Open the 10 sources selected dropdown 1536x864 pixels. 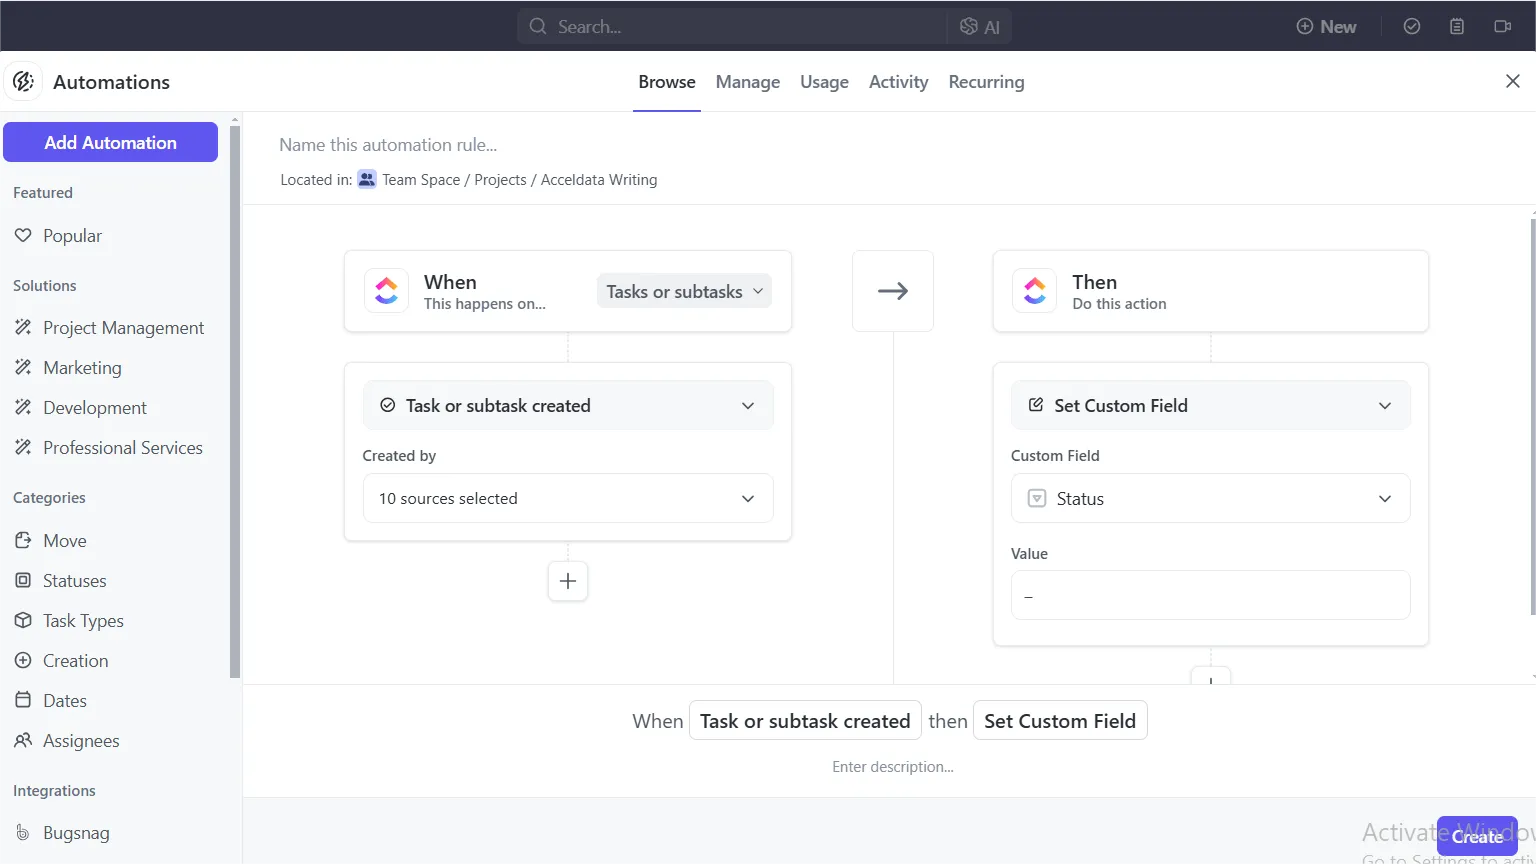point(568,498)
